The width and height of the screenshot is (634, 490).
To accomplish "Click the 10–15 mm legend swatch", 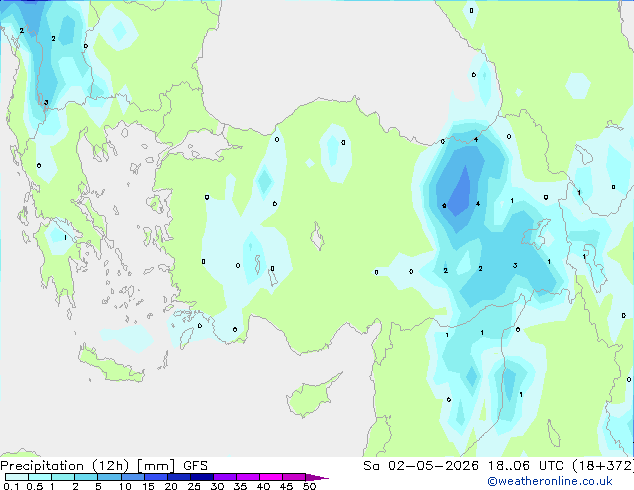I will coord(133,477).
